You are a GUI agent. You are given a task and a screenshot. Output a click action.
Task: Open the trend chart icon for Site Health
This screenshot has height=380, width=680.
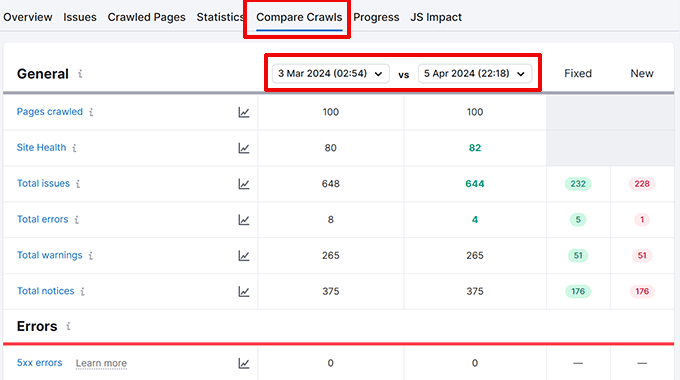coord(244,148)
